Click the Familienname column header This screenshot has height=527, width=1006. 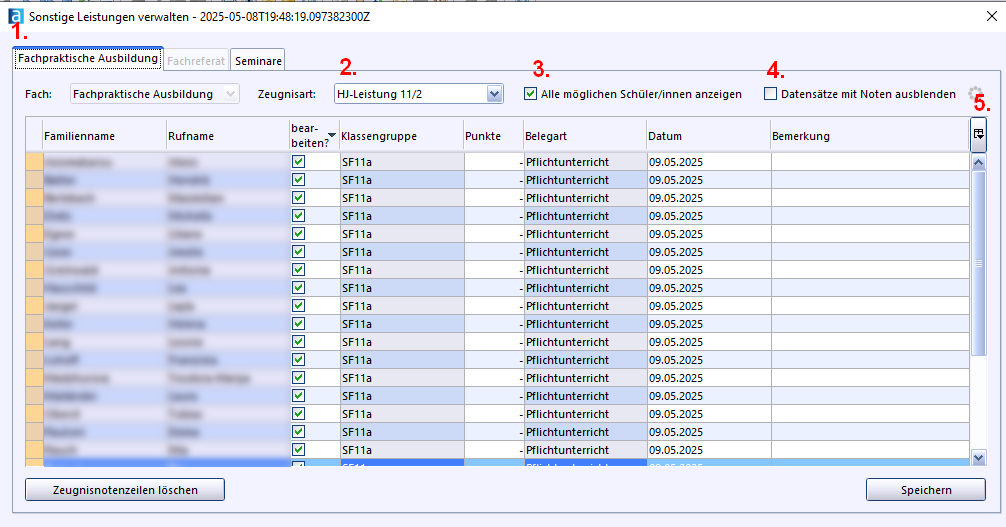pos(103,135)
